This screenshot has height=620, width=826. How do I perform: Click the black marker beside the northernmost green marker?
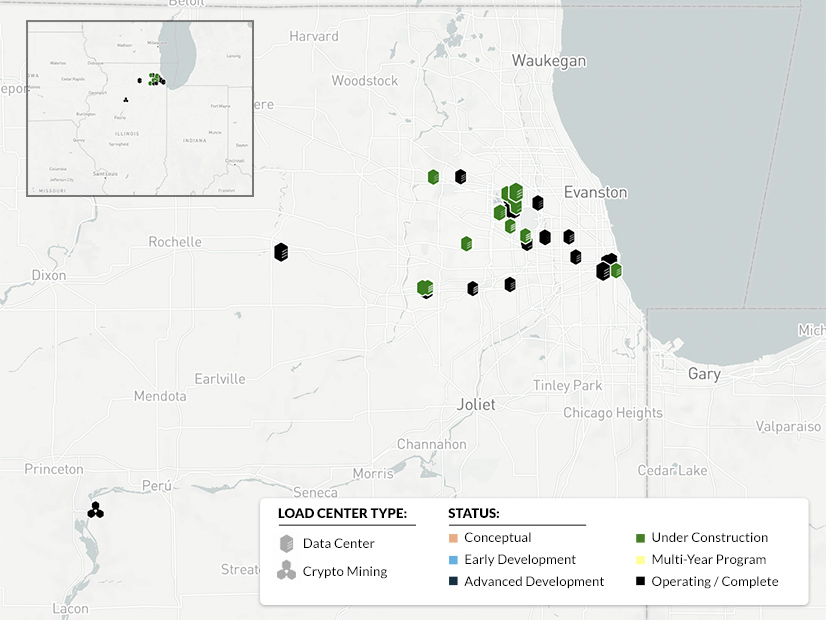[x=461, y=176]
